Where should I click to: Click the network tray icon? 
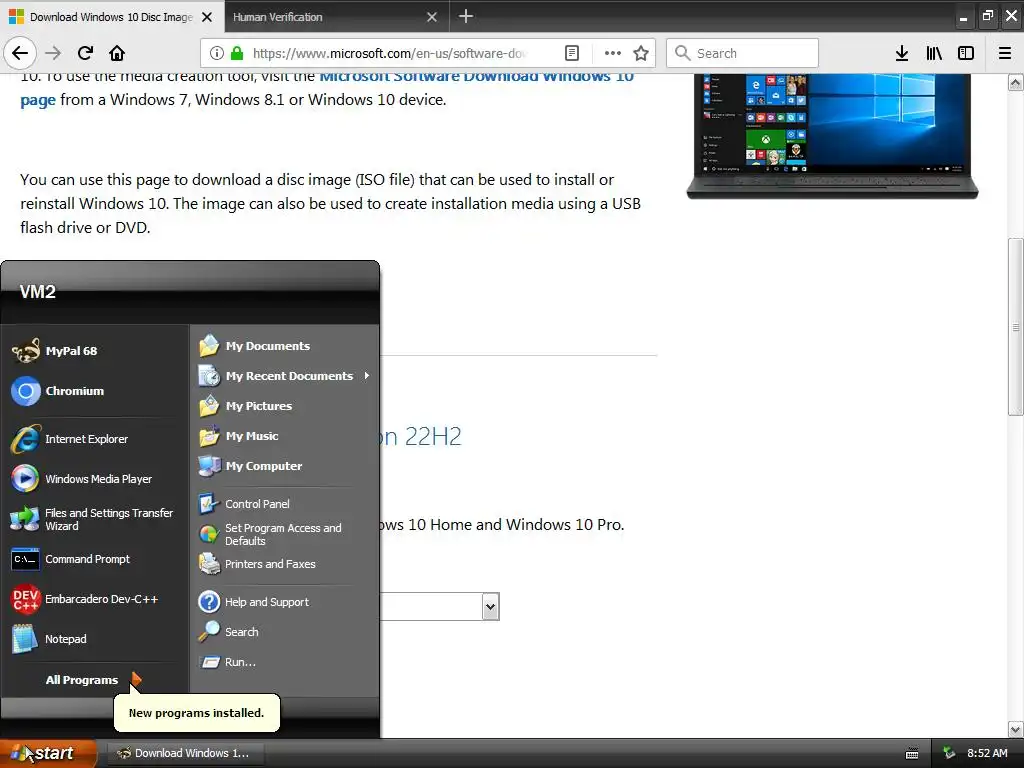pos(949,753)
